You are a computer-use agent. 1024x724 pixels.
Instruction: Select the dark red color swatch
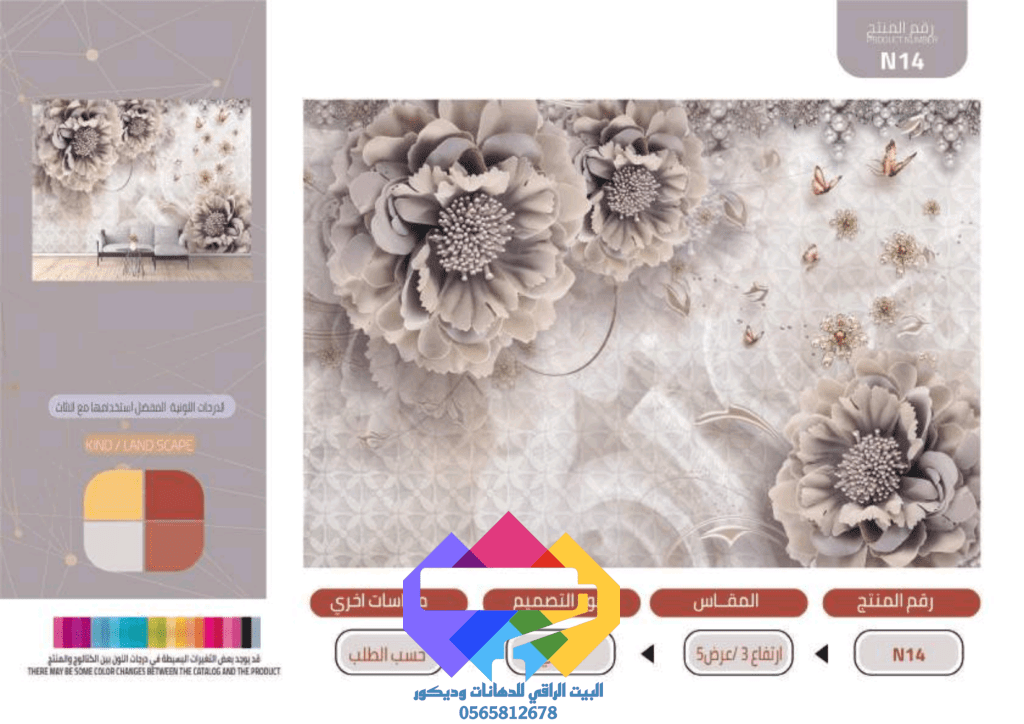point(174,495)
